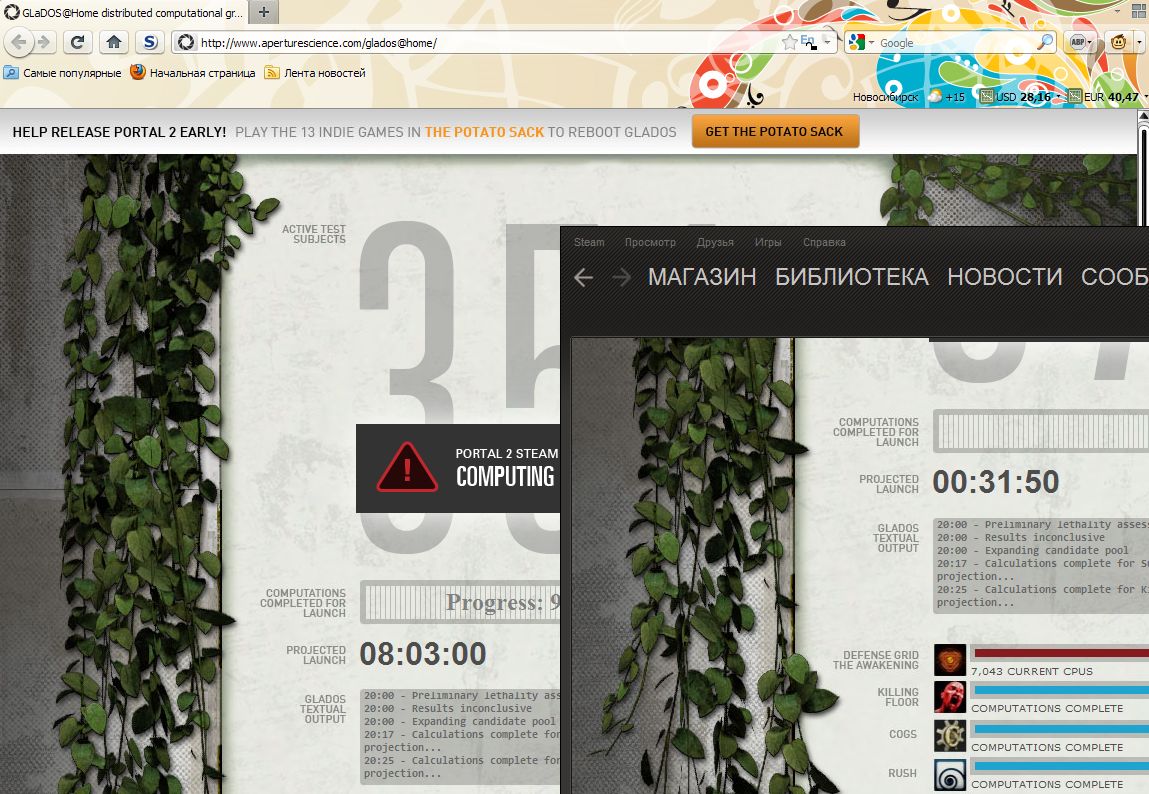Reload the GLaDOS@Home page

point(77,42)
